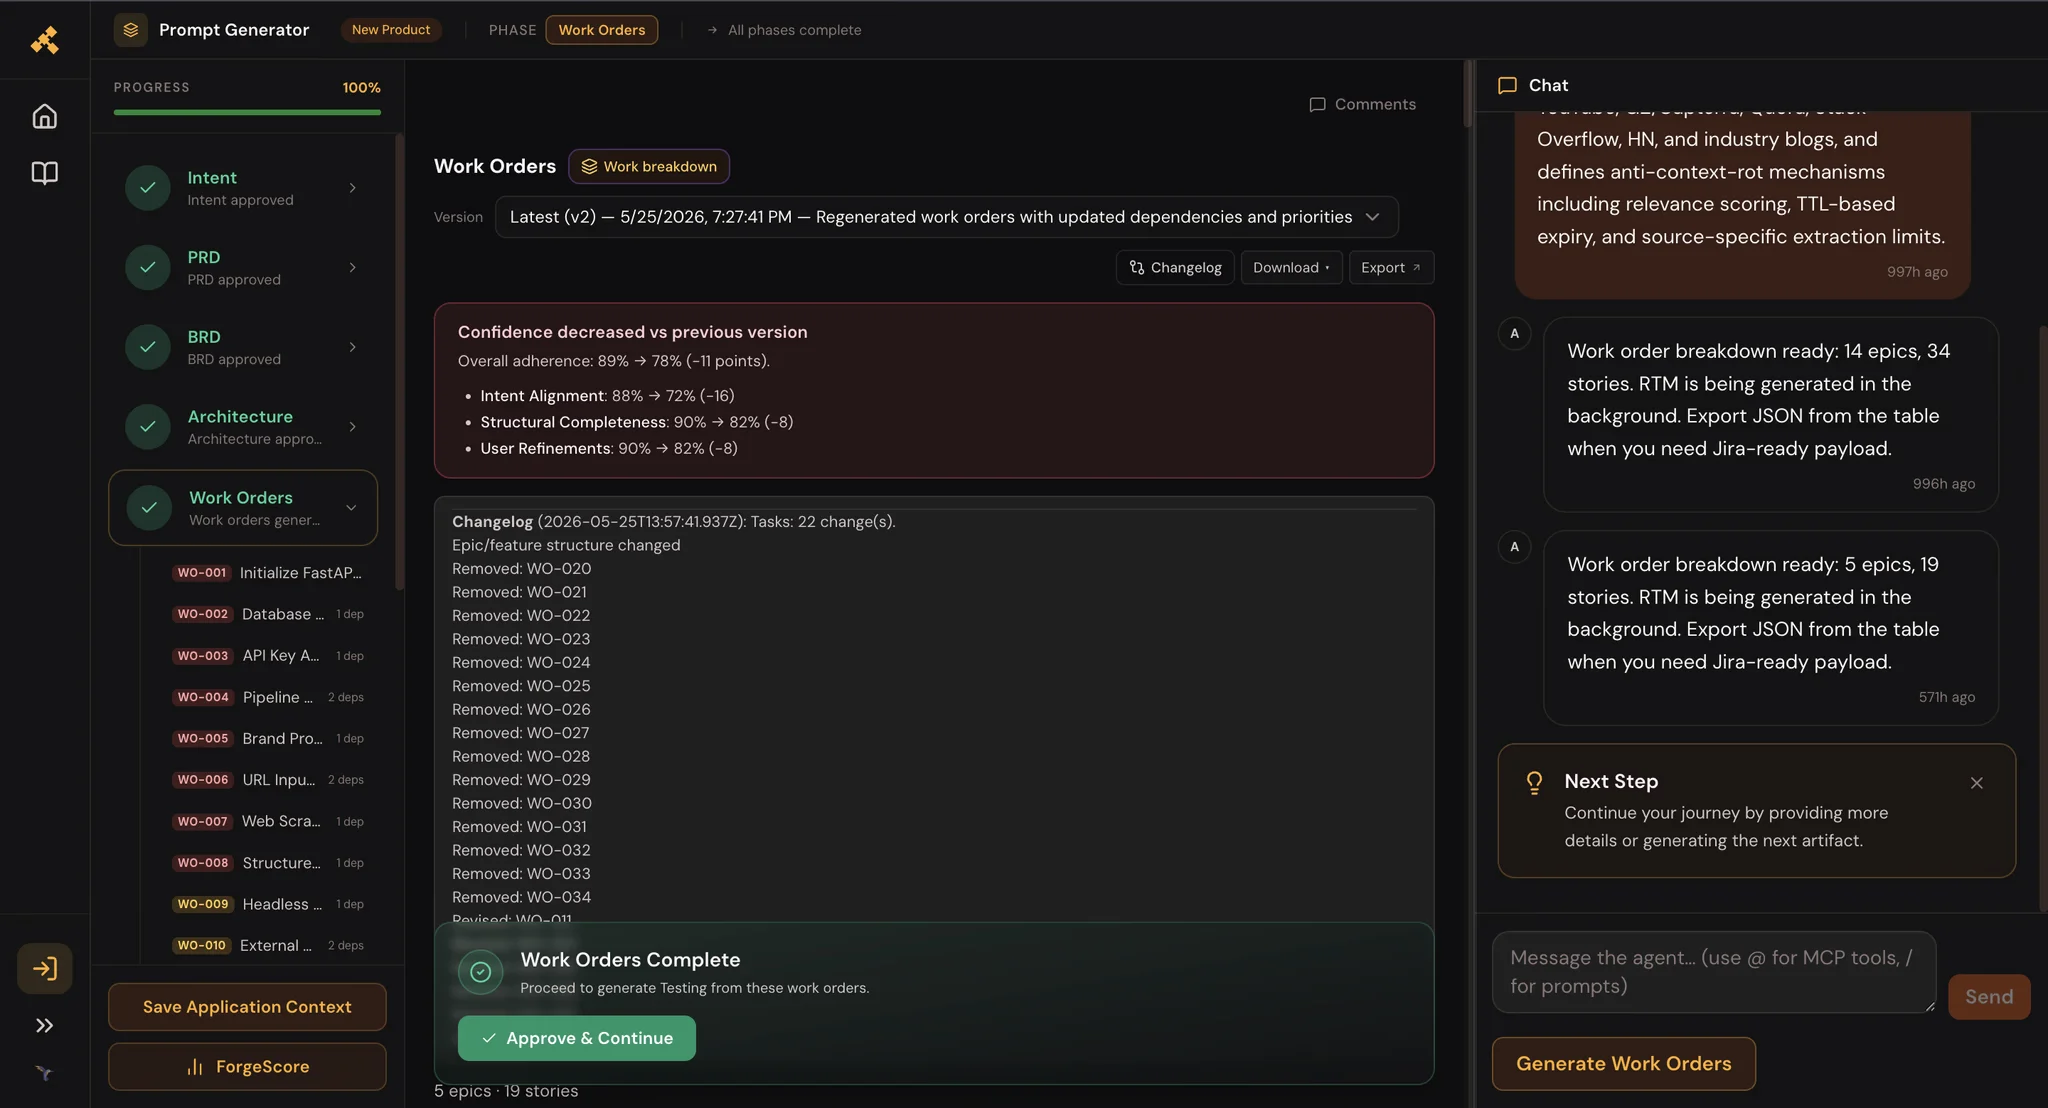Click the green check circle beside PRD

click(148, 267)
